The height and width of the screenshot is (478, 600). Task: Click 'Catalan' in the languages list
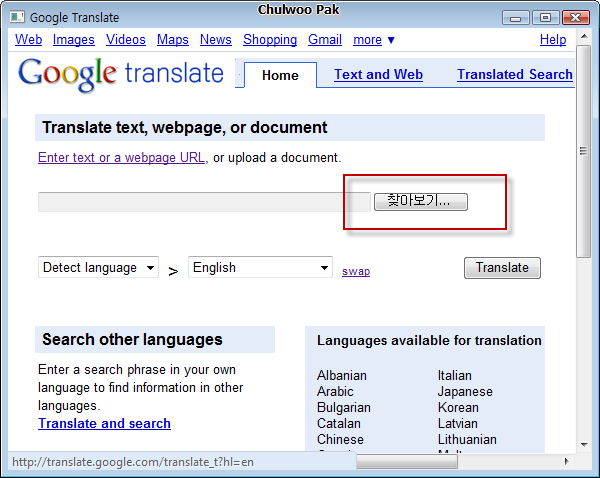pyautogui.click(x=339, y=424)
